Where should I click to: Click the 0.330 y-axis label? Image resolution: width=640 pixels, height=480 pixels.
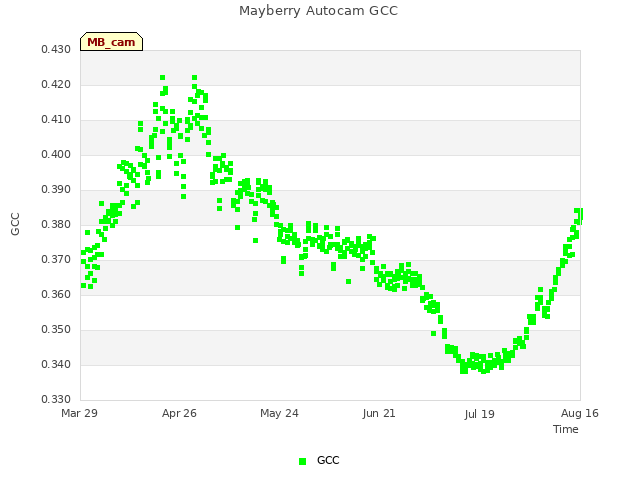click(x=56, y=400)
